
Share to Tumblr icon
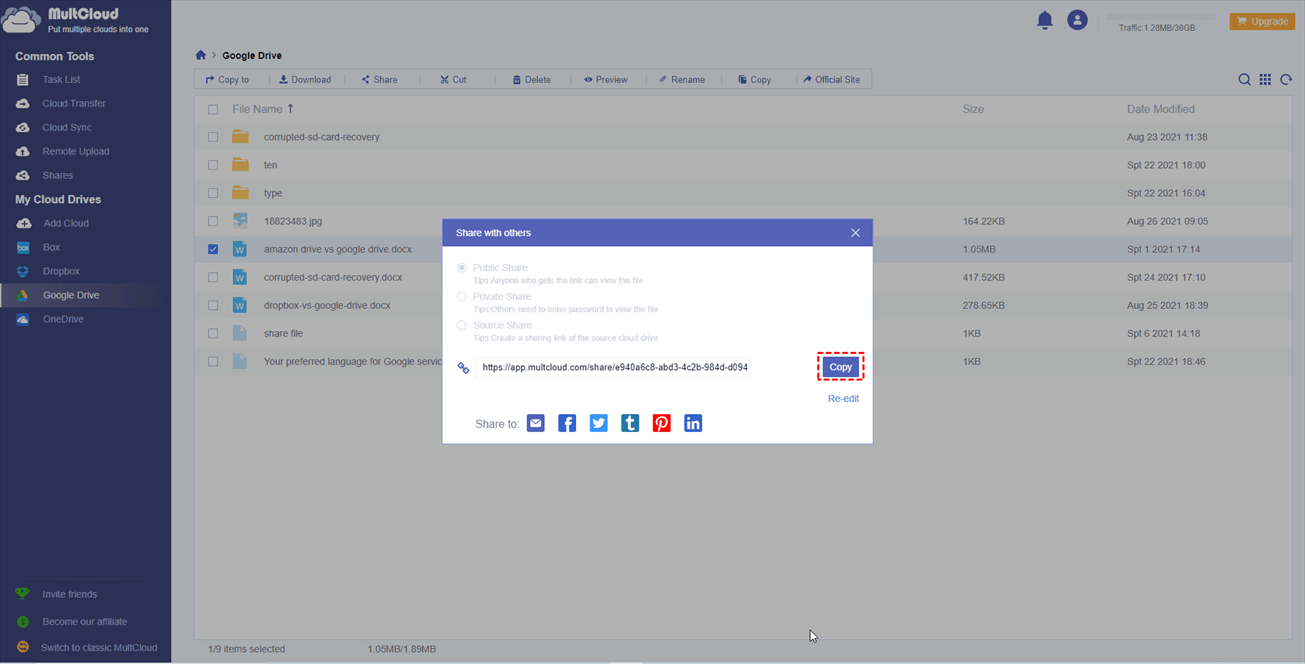(630, 423)
